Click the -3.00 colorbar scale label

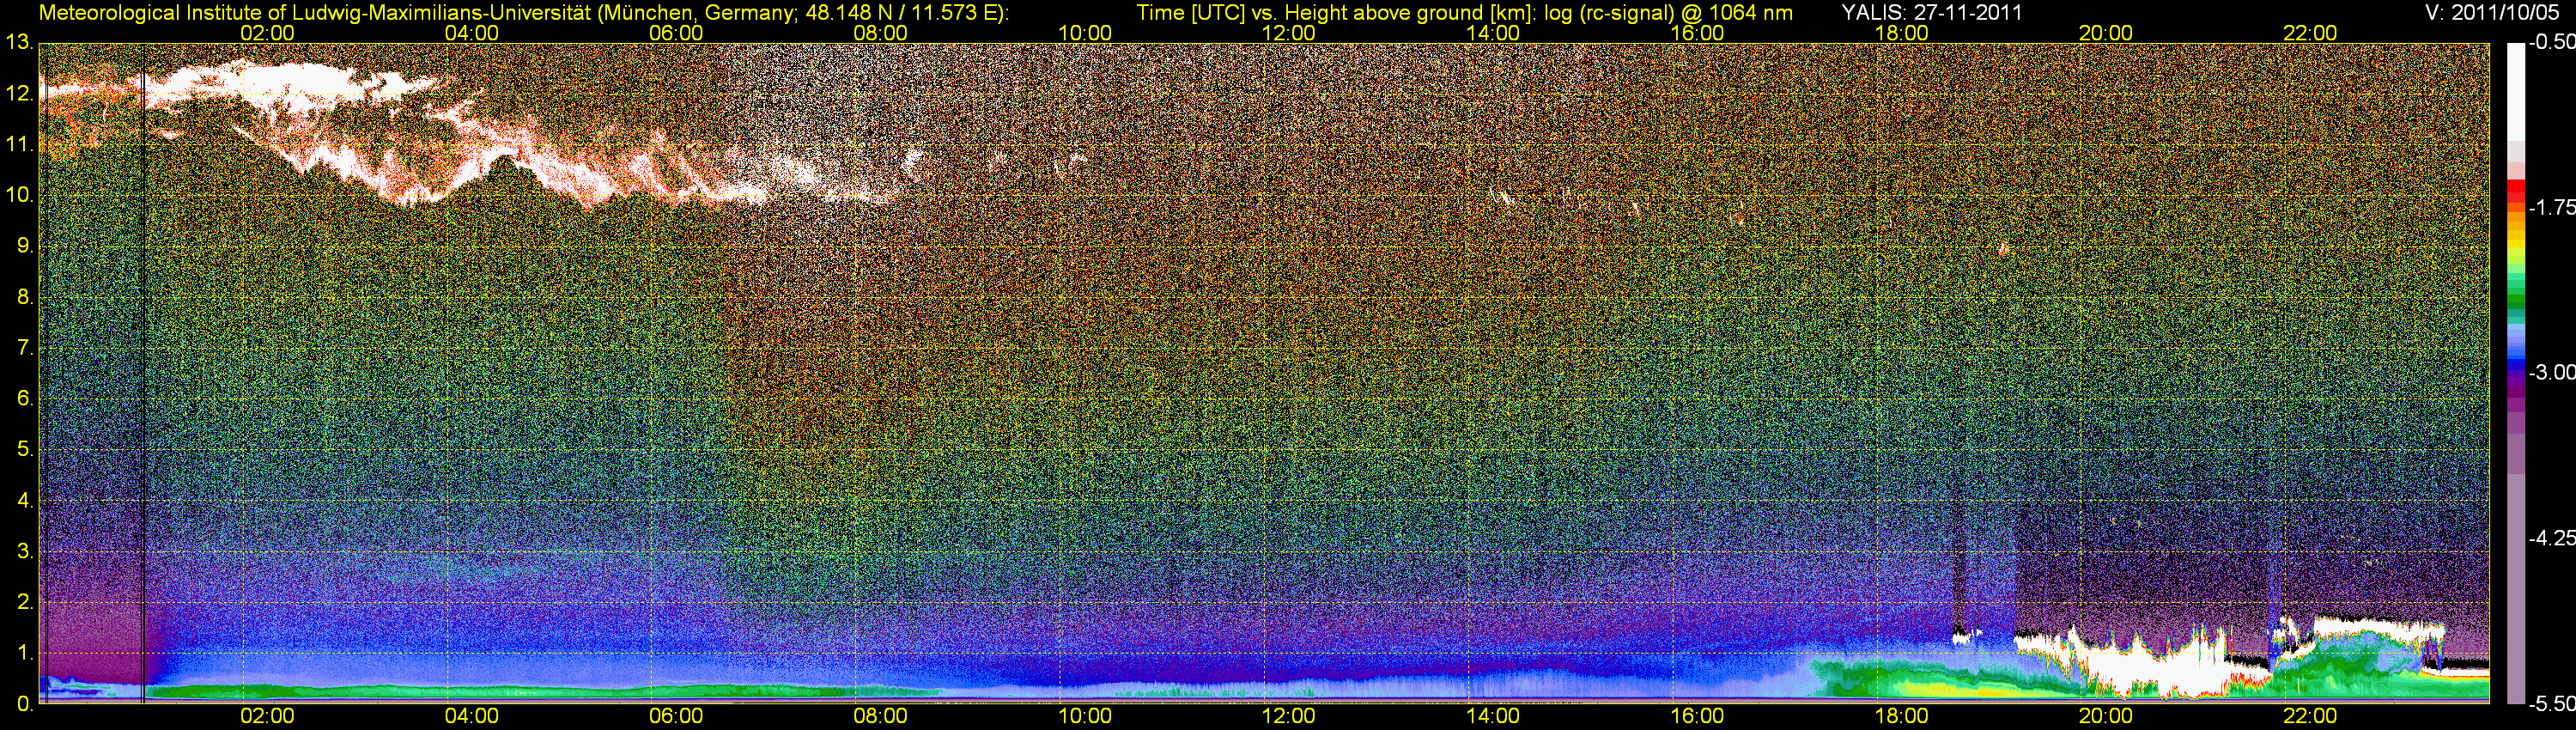tap(2551, 373)
